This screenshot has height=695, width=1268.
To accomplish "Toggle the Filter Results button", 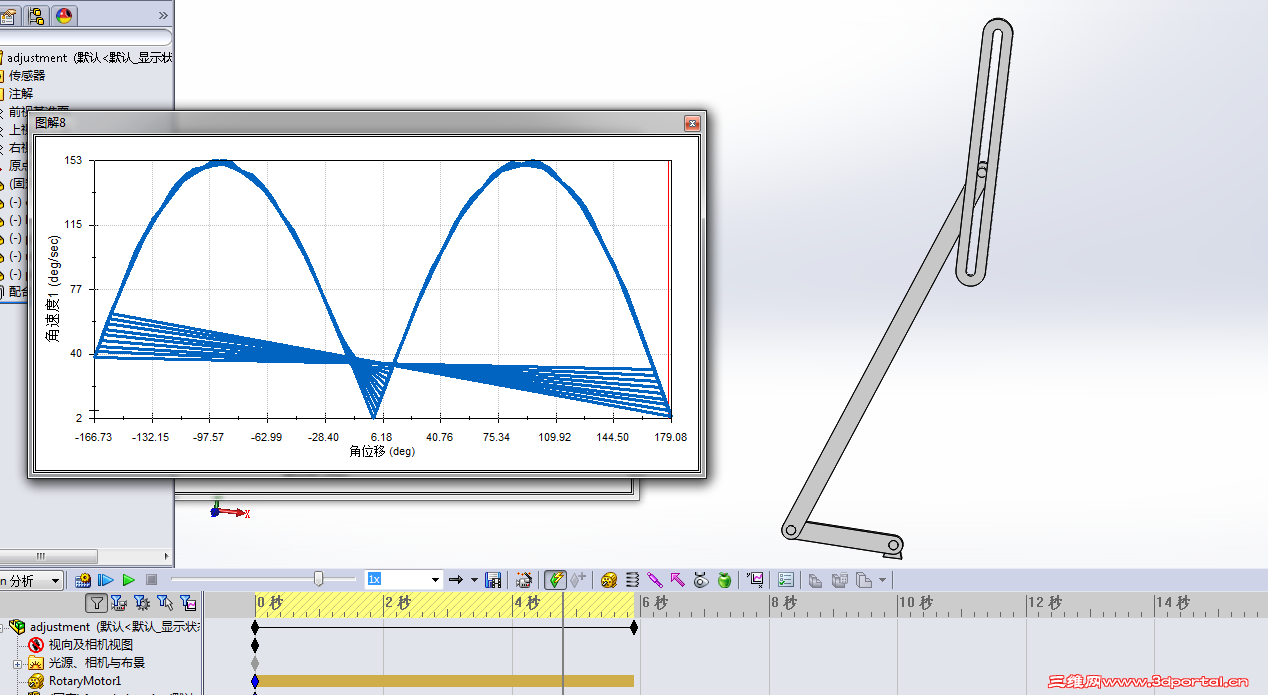I will tap(188, 602).
